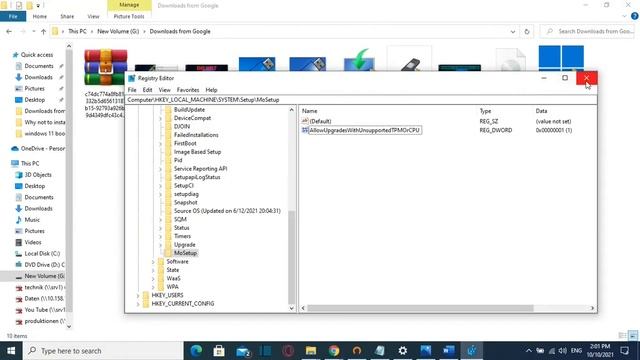Click the 0x00000001 (1) data value
This screenshot has width=640, height=360.
tap(553, 130)
